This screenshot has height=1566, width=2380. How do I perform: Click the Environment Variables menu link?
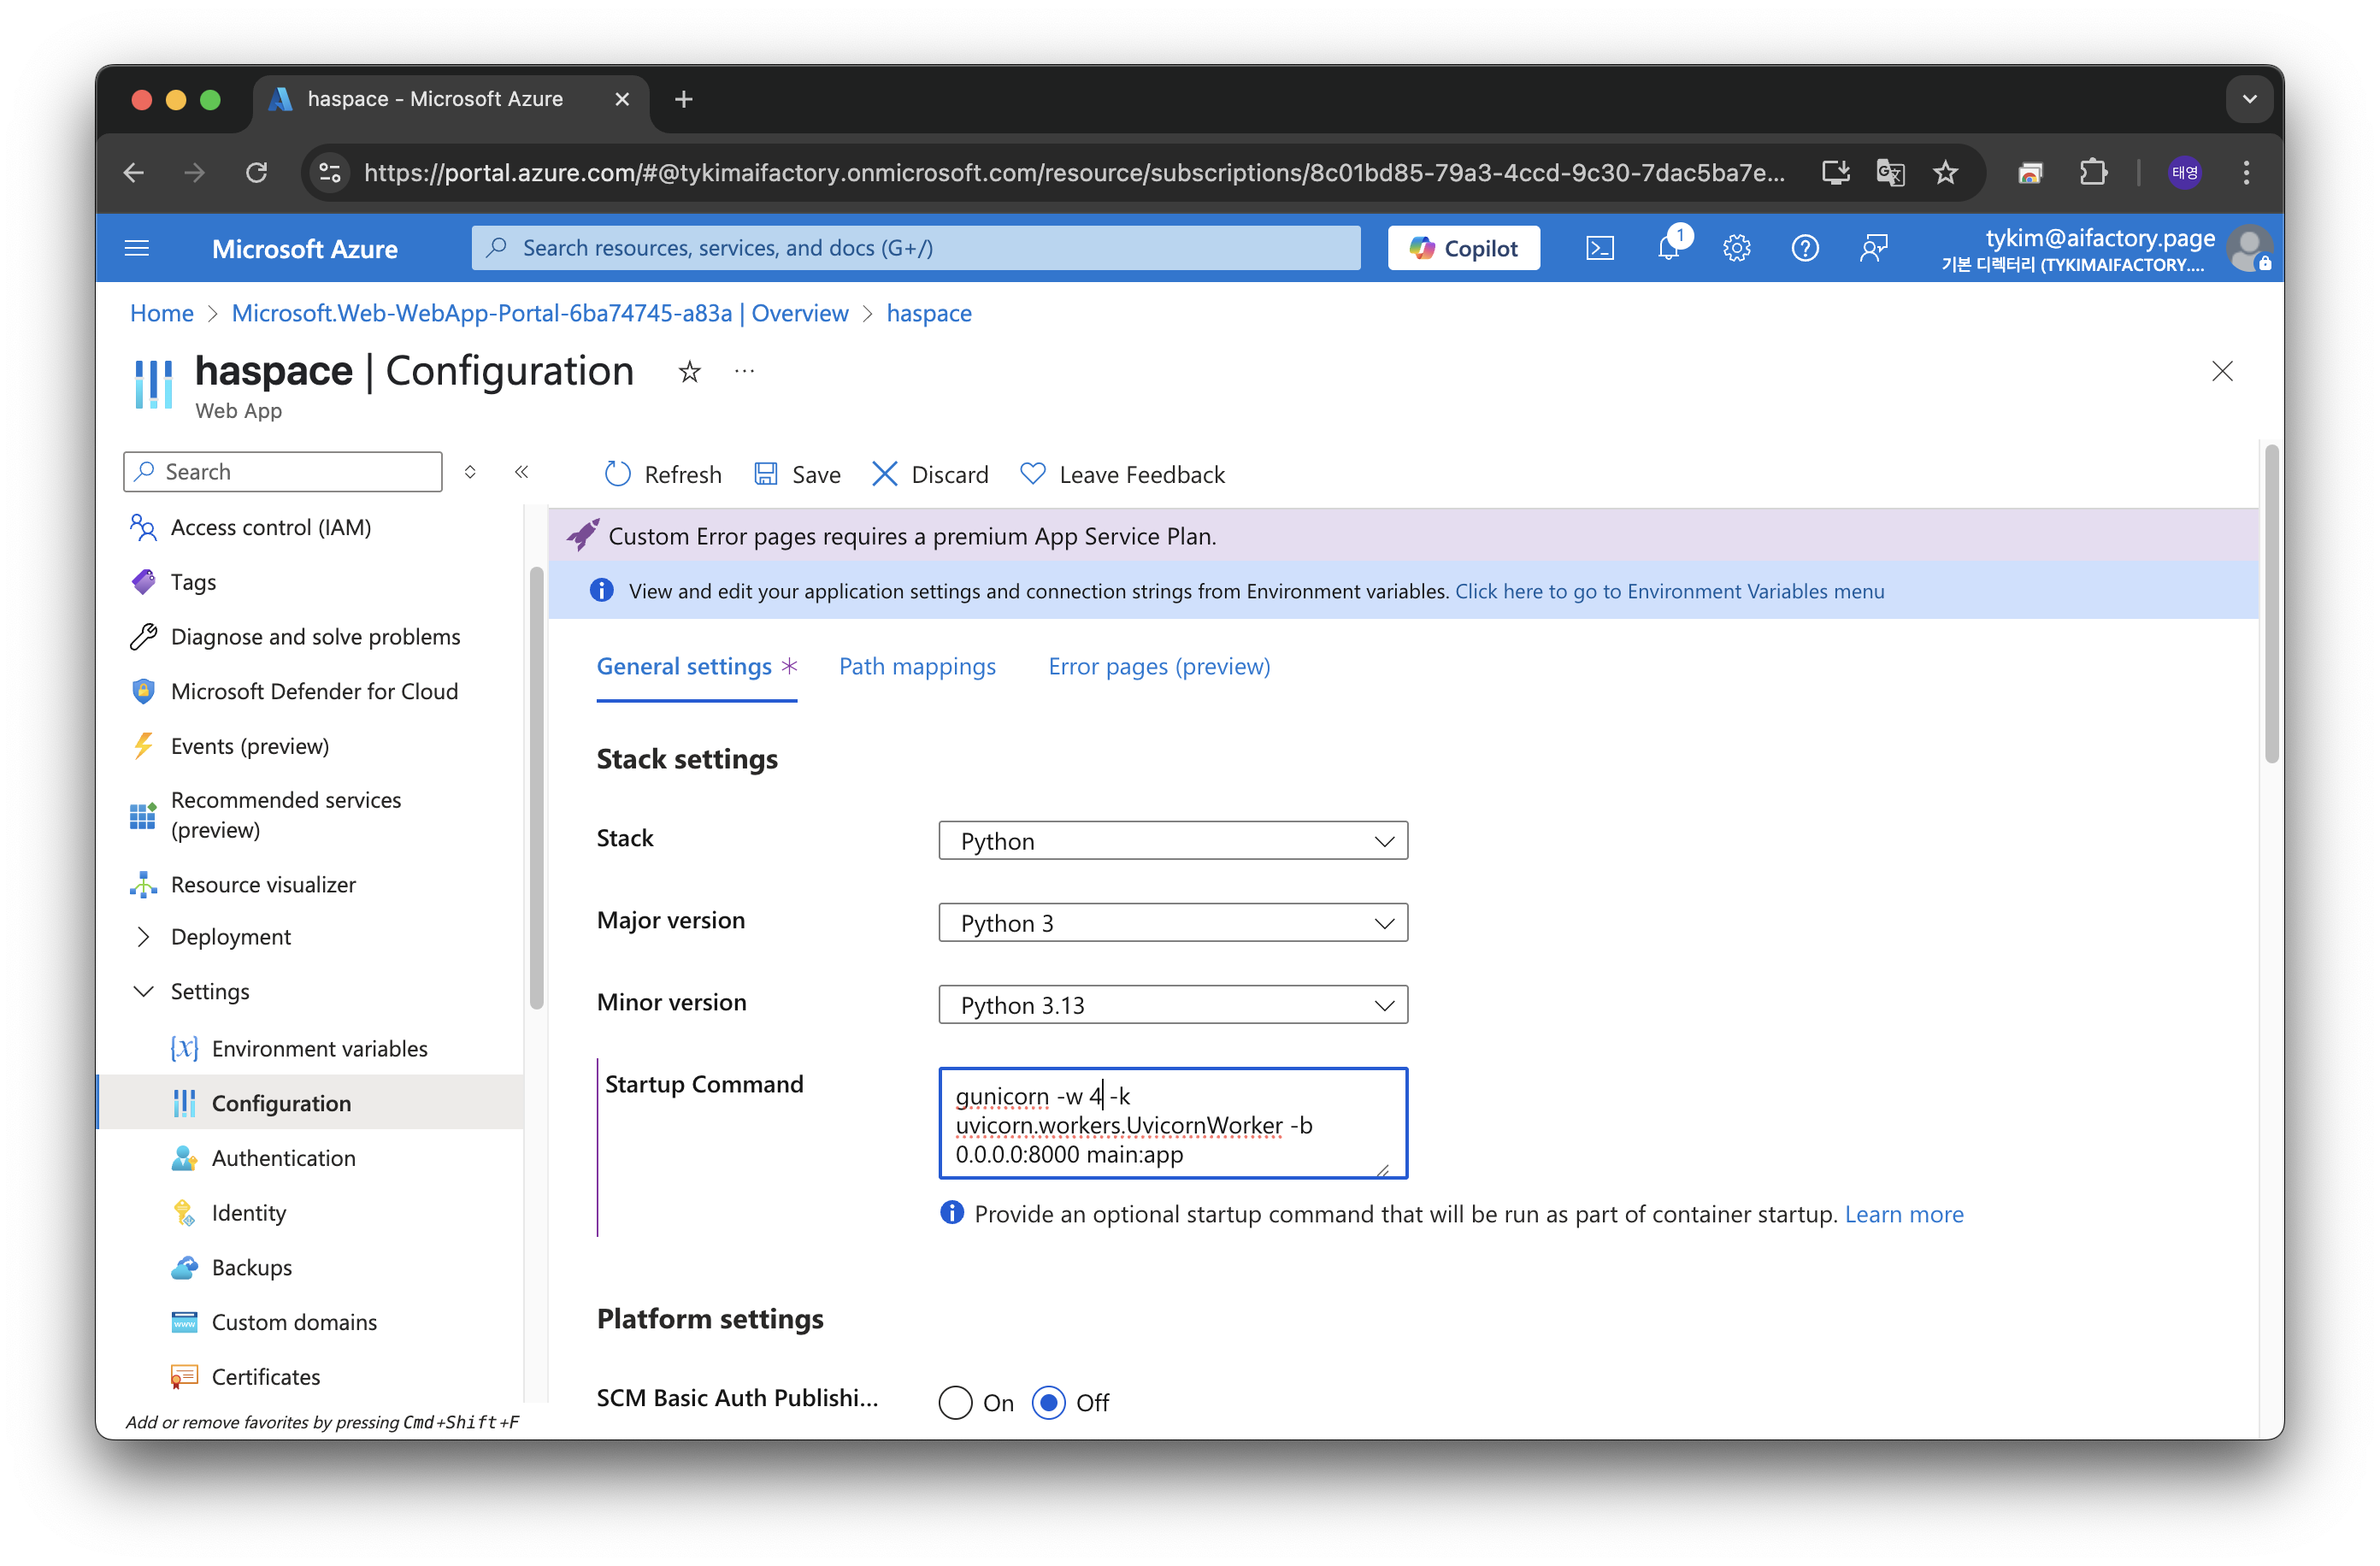tap(1668, 591)
